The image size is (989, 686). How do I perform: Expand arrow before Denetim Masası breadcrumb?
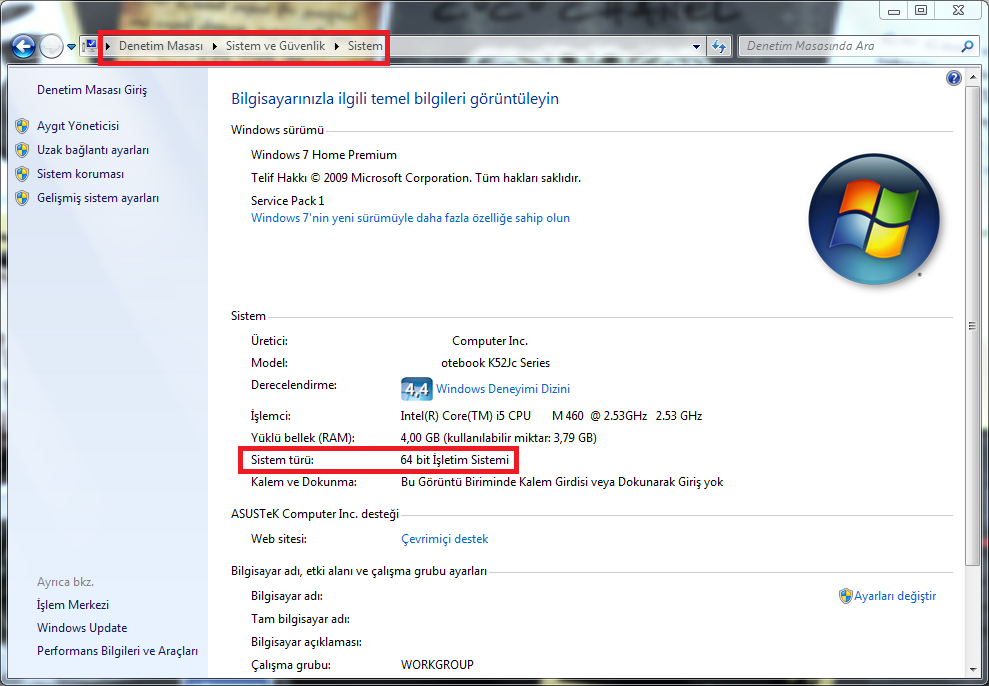click(108, 46)
